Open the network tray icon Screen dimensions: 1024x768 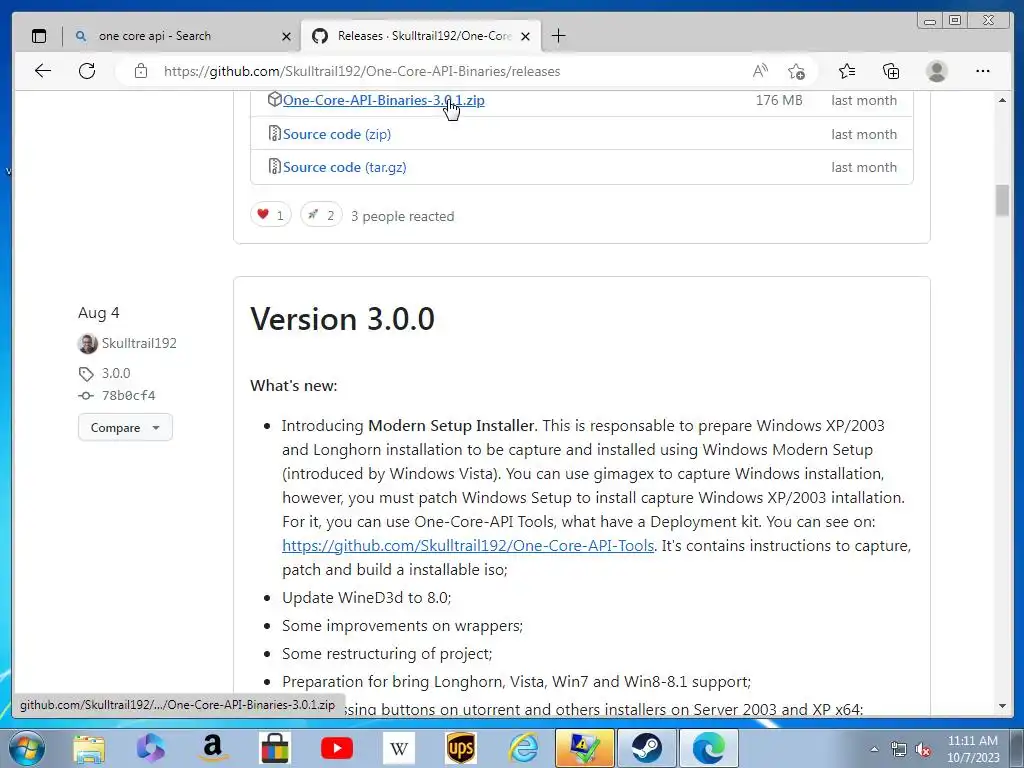899,750
